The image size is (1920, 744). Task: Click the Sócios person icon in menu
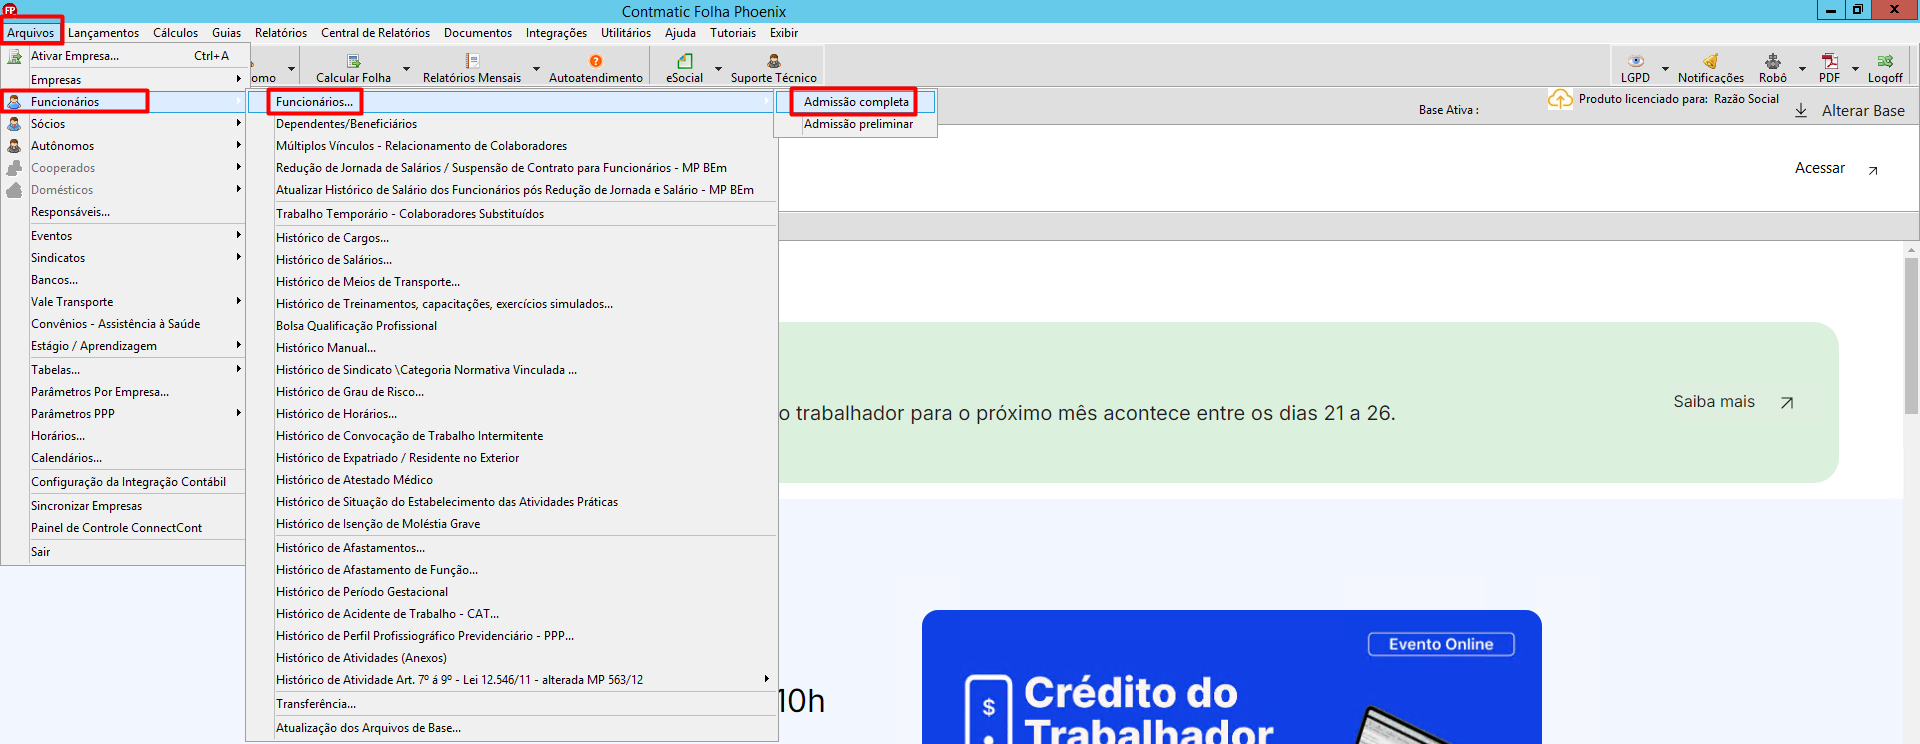pyautogui.click(x=14, y=124)
